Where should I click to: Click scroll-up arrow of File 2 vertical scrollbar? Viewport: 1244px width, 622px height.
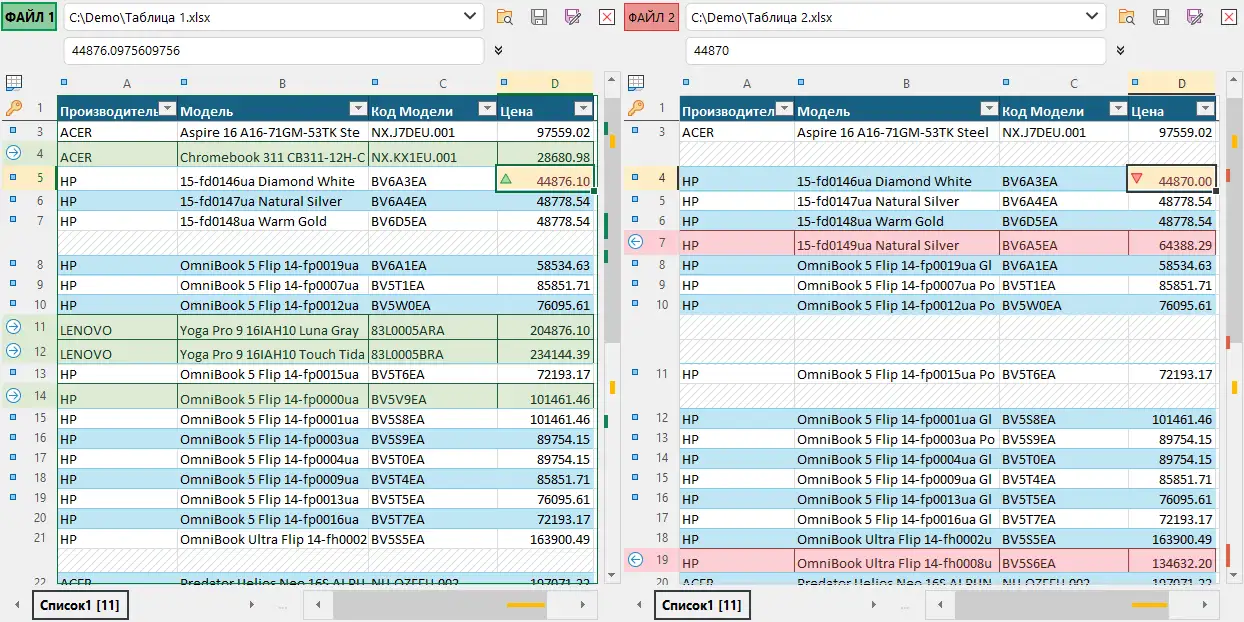coord(1233,83)
